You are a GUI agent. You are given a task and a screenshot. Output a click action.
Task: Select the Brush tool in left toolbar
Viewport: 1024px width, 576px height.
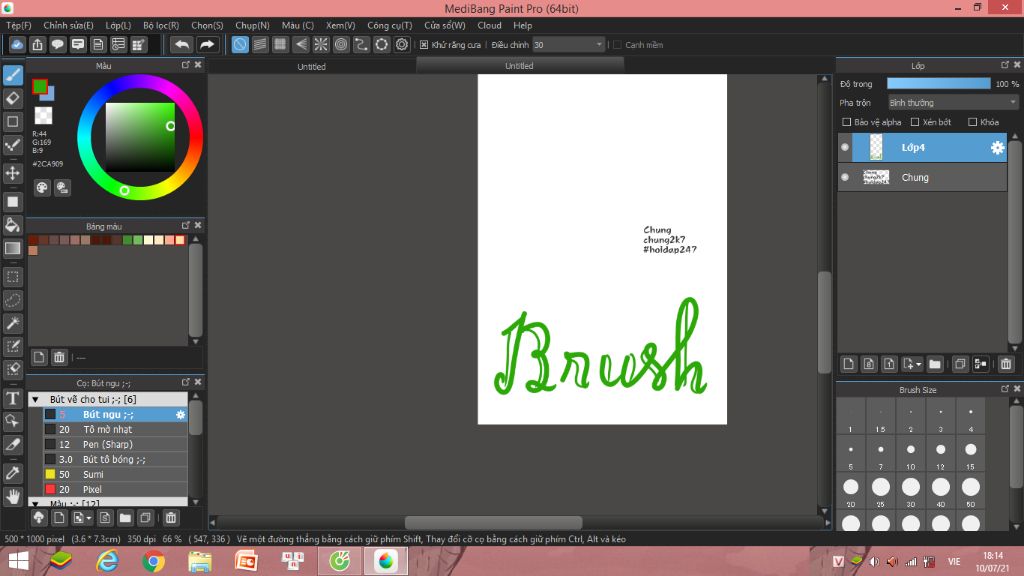[12, 75]
